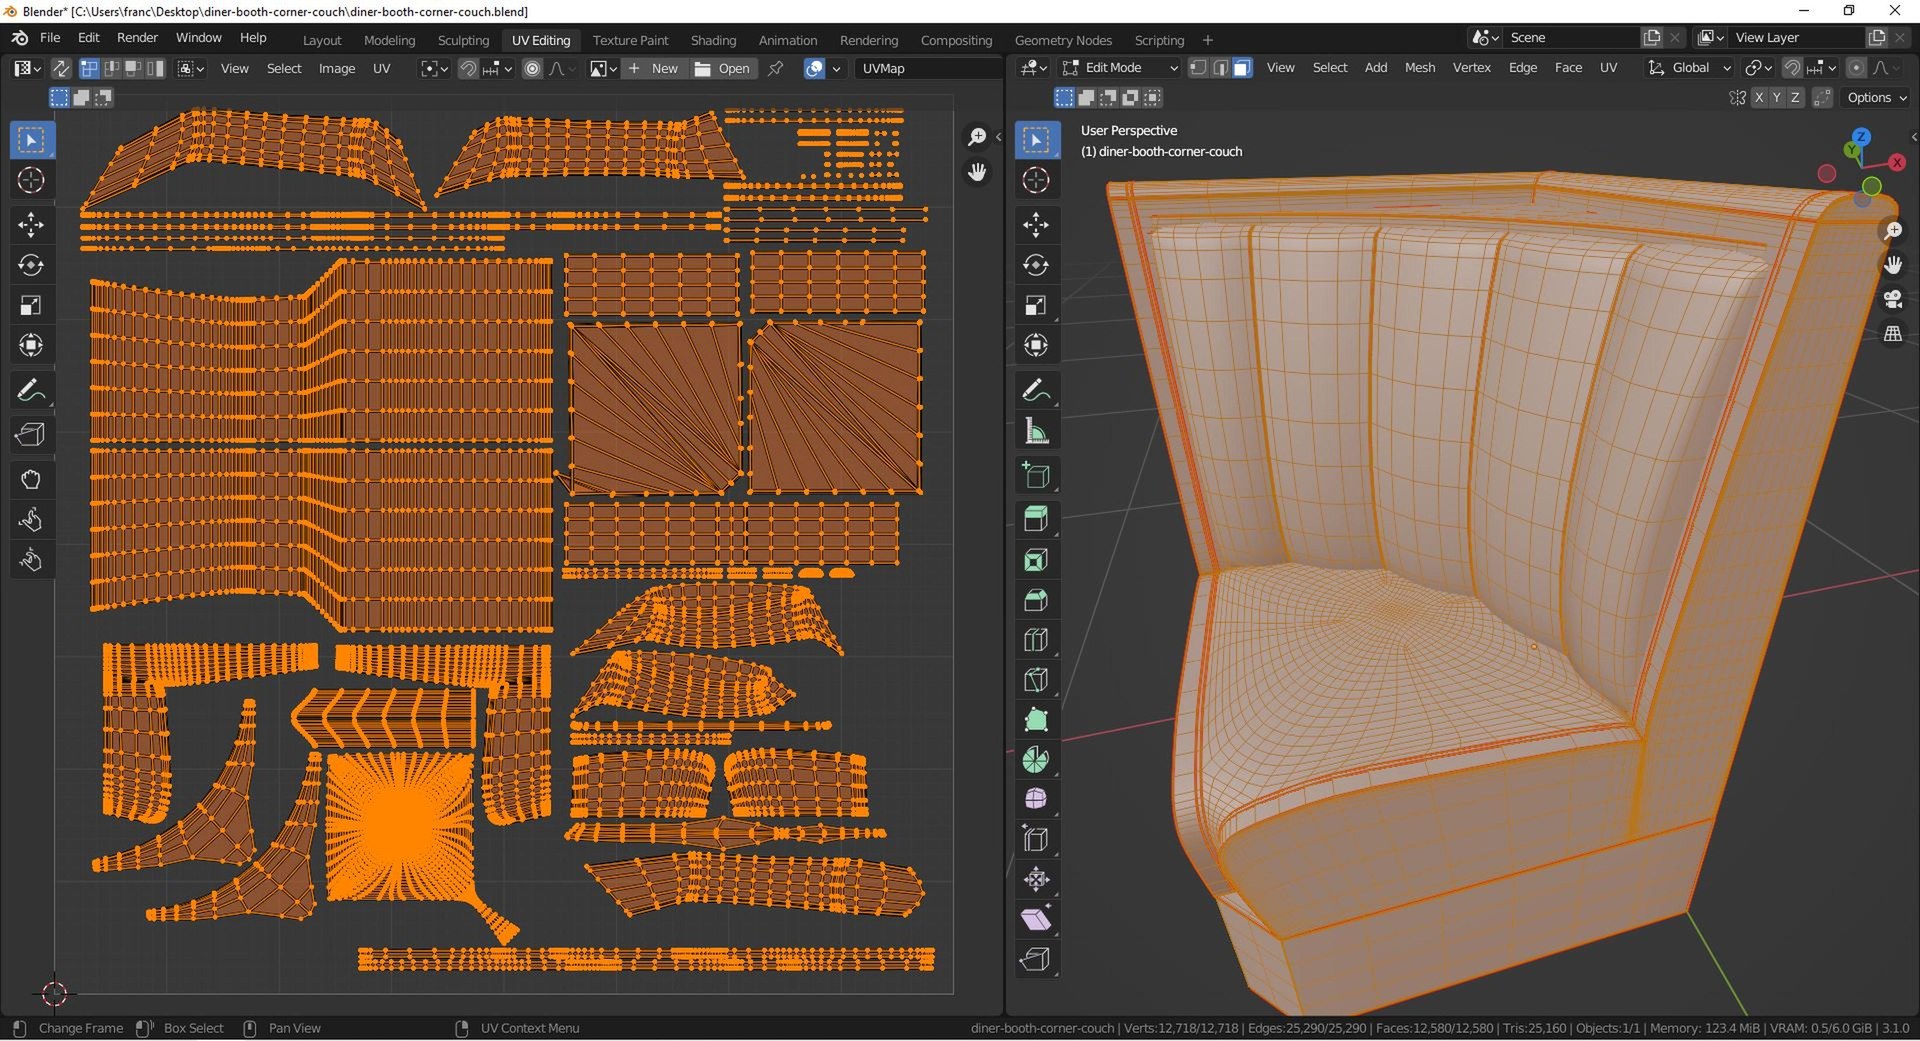Image resolution: width=1920 pixels, height=1041 pixels.
Task: Select the Cursor tool in UV editor toolbar
Action: pos(31,180)
